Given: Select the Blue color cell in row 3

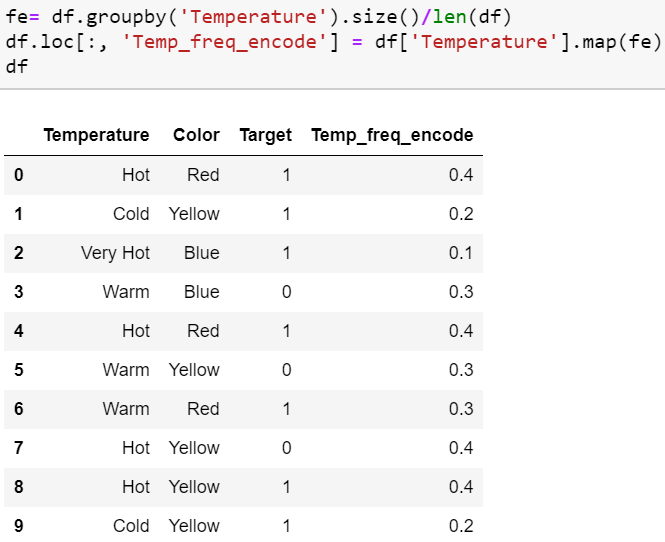Looking at the screenshot, I should [x=201, y=292].
